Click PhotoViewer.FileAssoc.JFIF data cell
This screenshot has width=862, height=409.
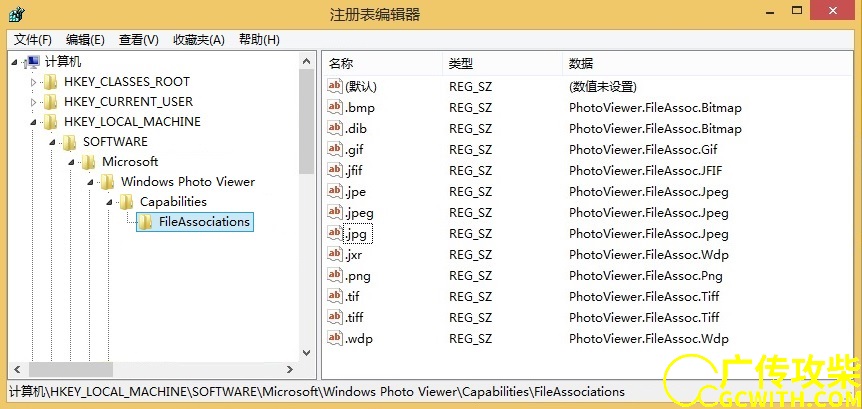645,170
